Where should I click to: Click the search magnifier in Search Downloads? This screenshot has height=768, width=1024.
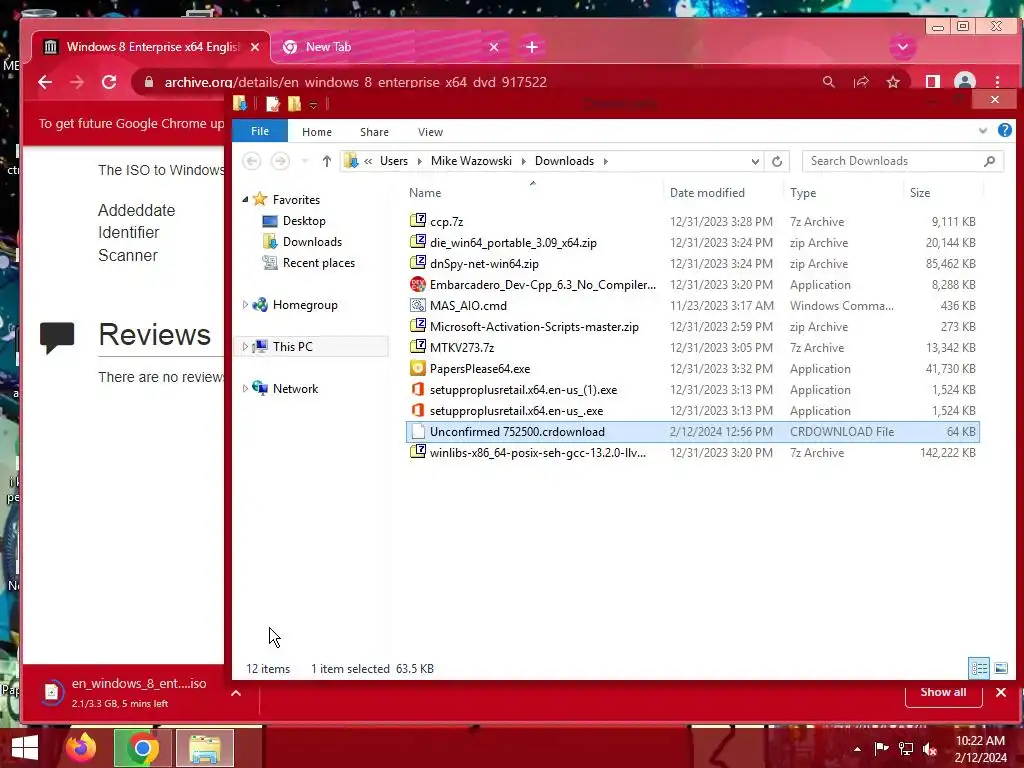click(989, 161)
